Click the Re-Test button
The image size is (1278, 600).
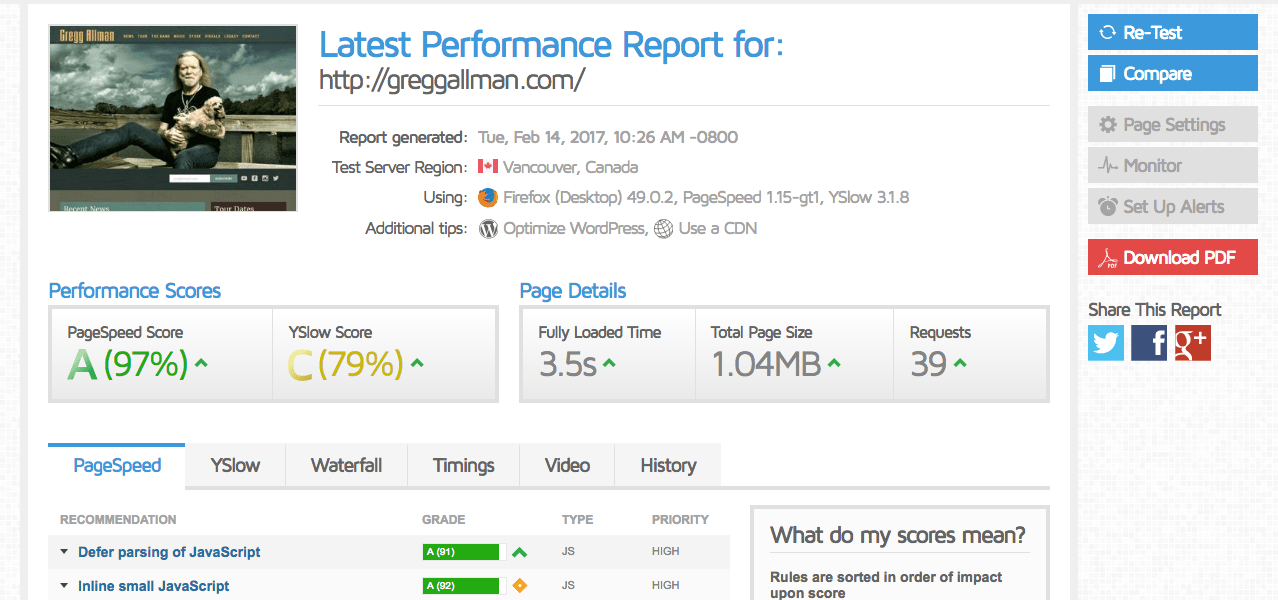[x=1173, y=33]
